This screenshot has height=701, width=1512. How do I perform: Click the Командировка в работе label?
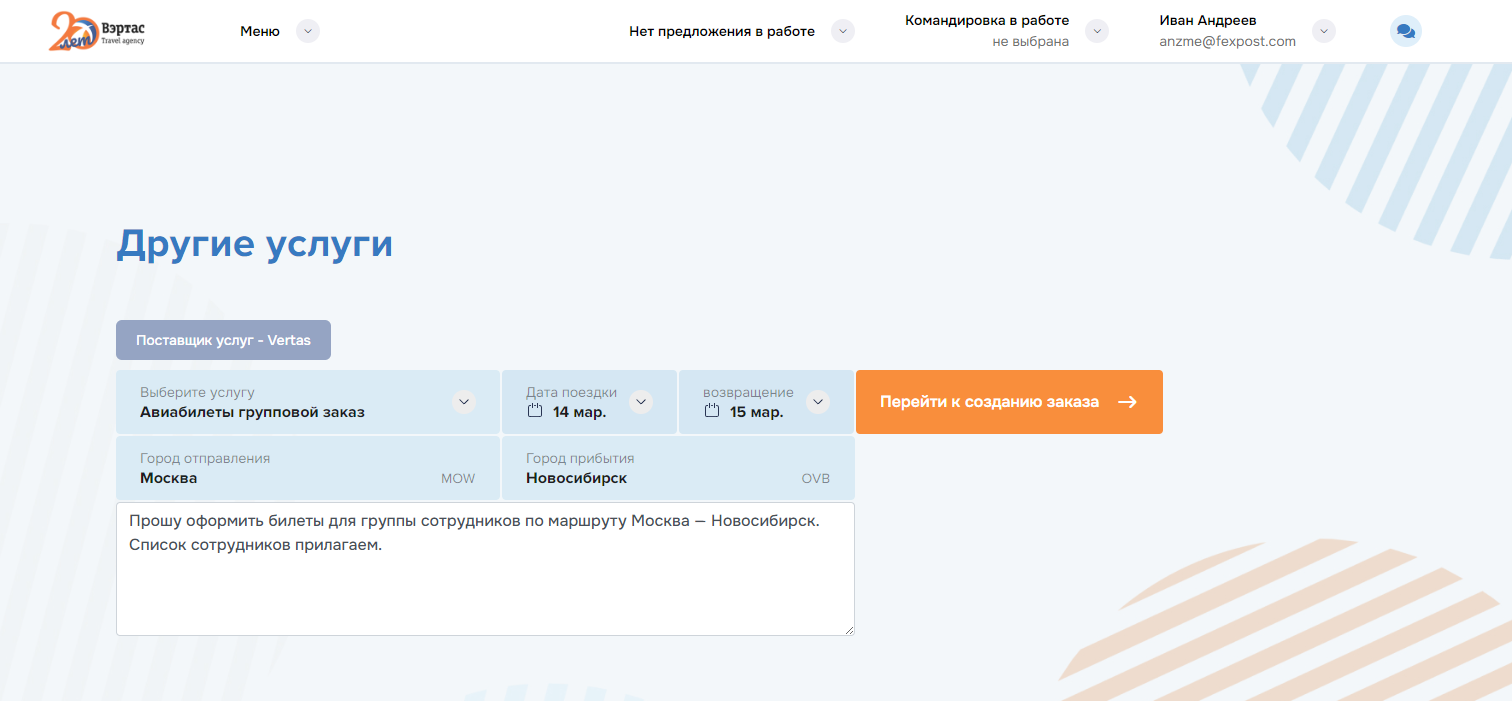point(987,20)
